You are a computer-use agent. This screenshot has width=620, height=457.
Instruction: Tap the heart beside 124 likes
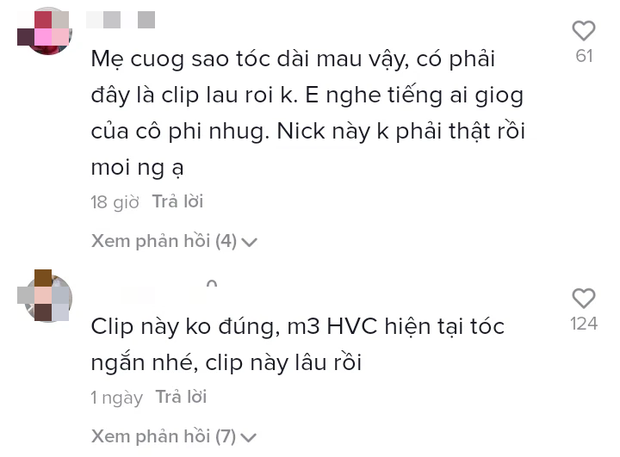click(584, 298)
